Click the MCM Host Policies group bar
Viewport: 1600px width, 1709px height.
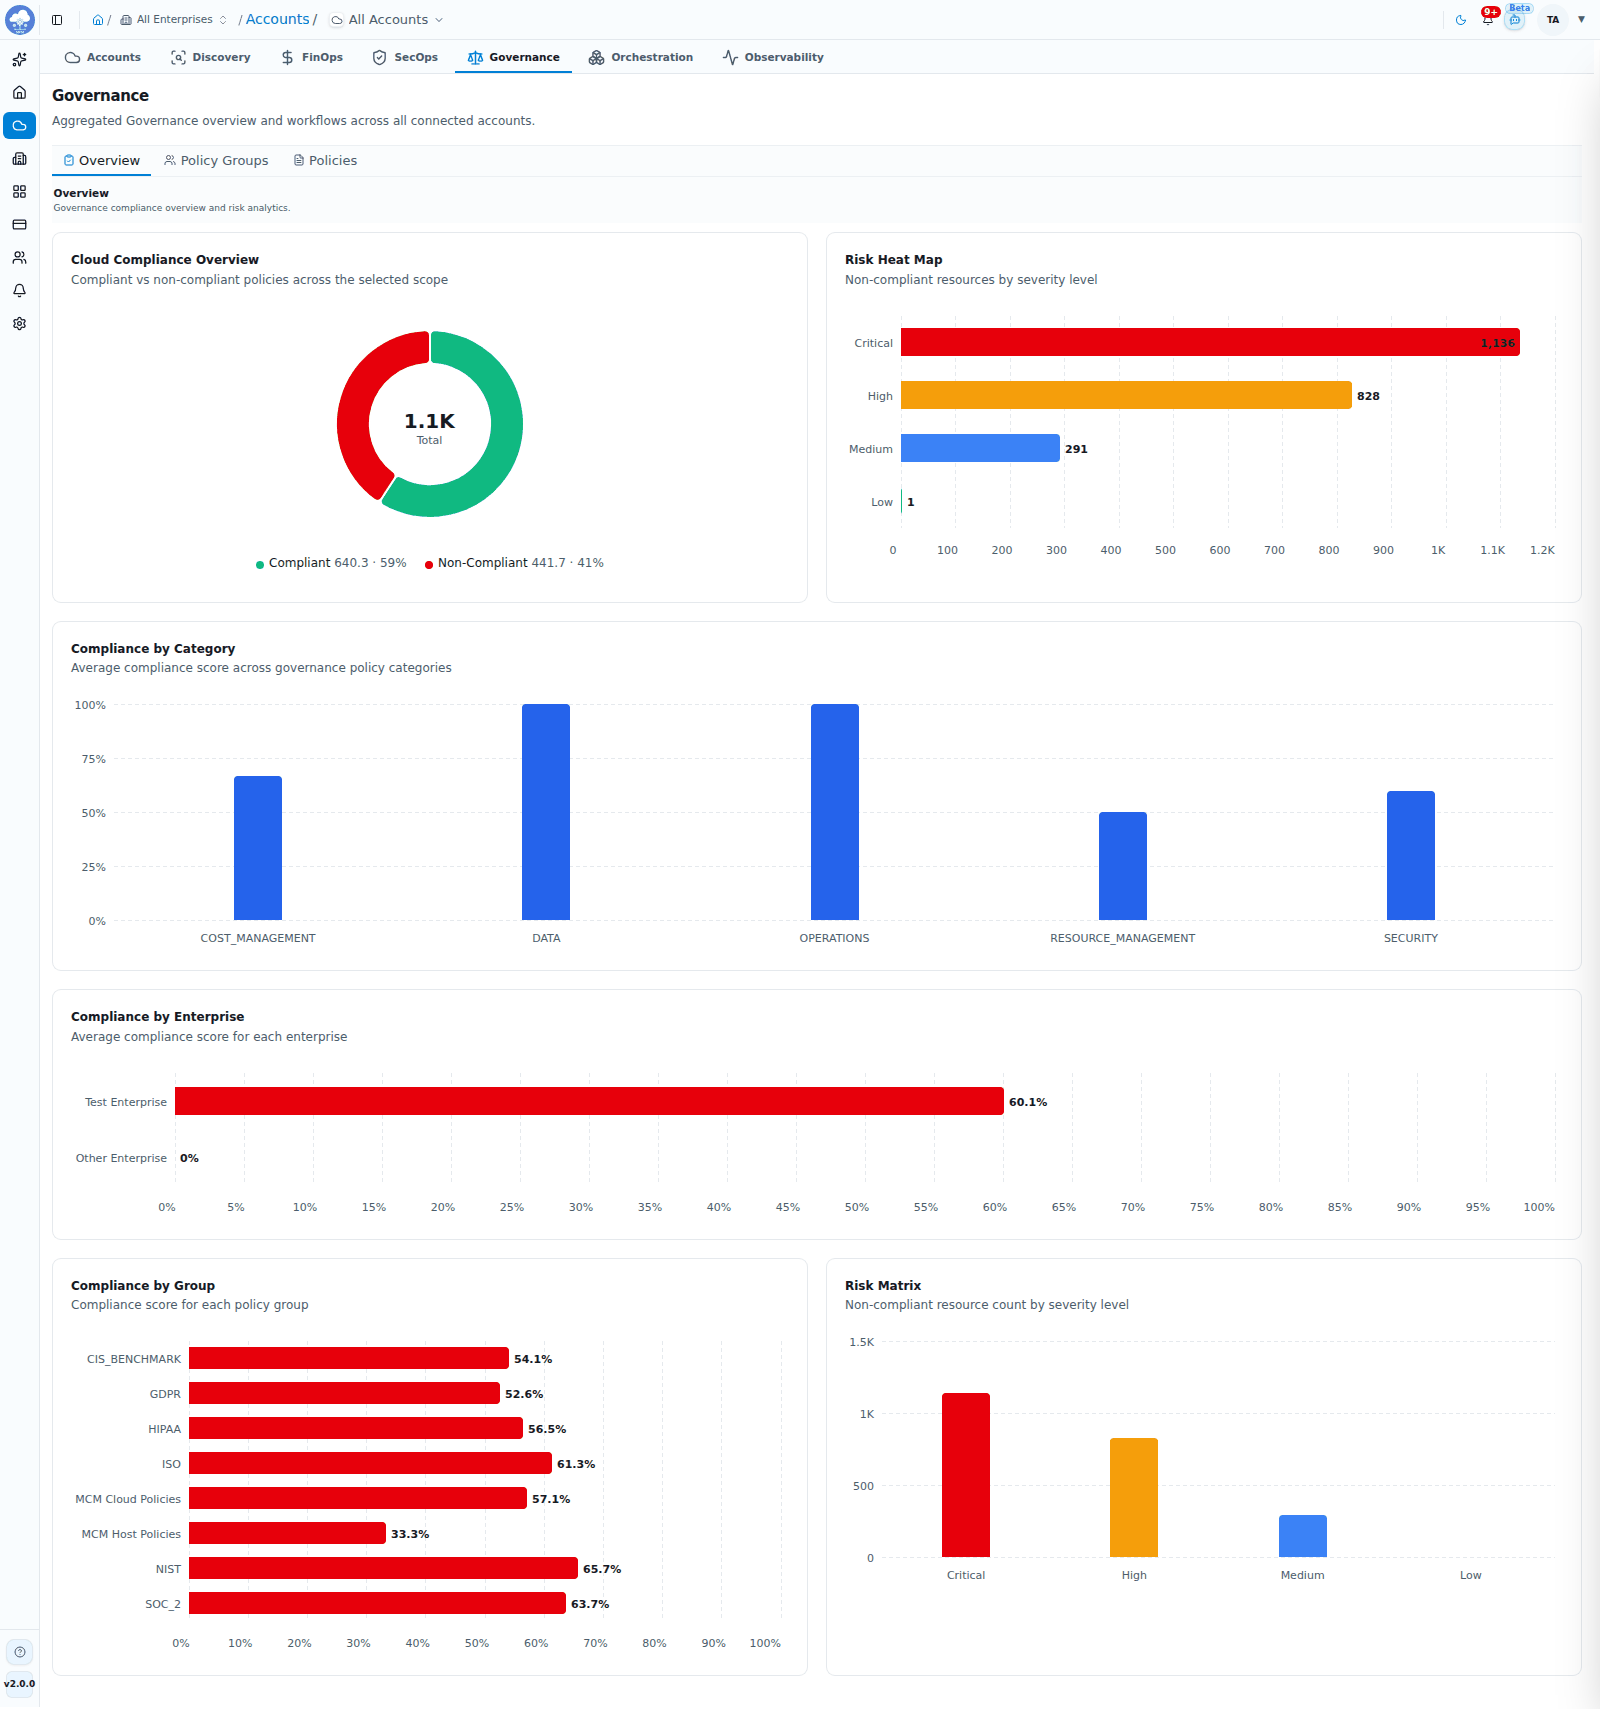[x=287, y=1533]
